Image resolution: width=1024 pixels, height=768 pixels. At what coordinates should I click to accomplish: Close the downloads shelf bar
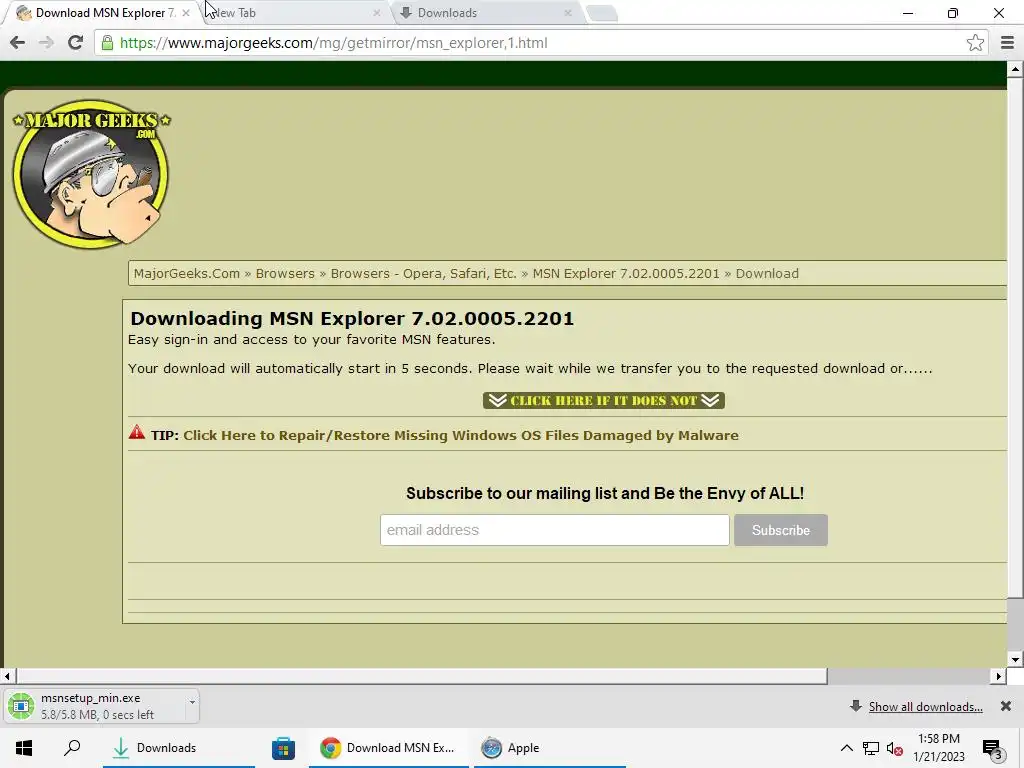1006,706
